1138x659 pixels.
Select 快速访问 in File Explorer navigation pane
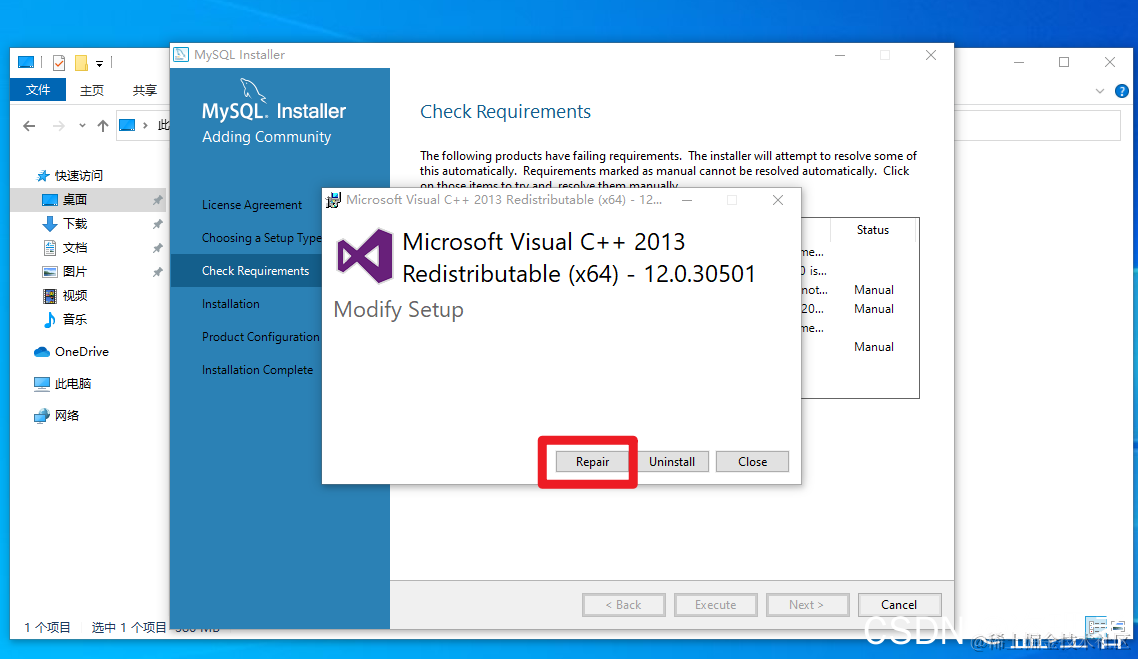tap(70, 176)
